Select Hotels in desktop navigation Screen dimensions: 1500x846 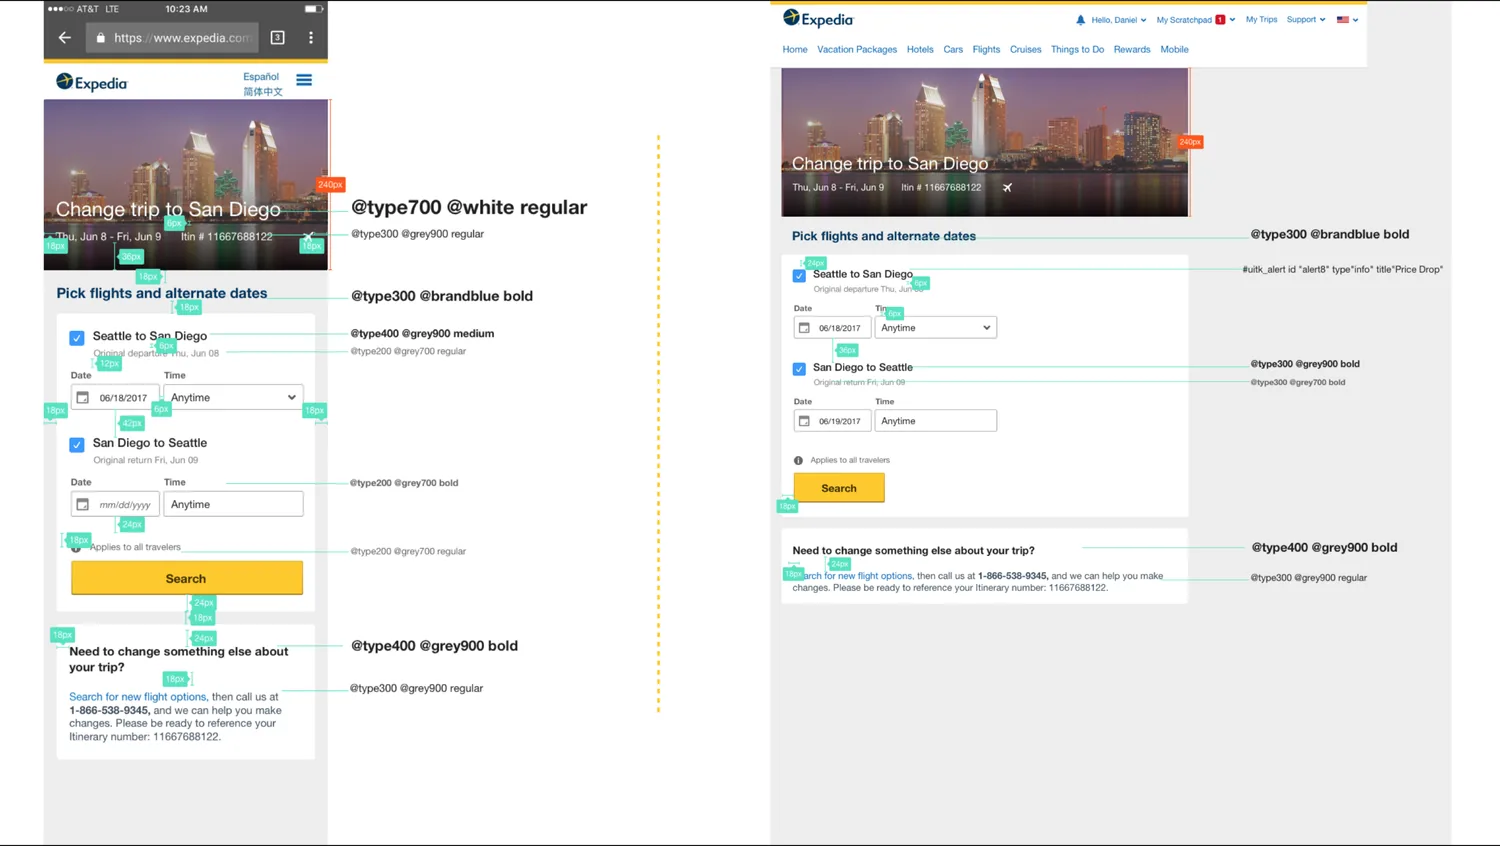[x=920, y=49]
